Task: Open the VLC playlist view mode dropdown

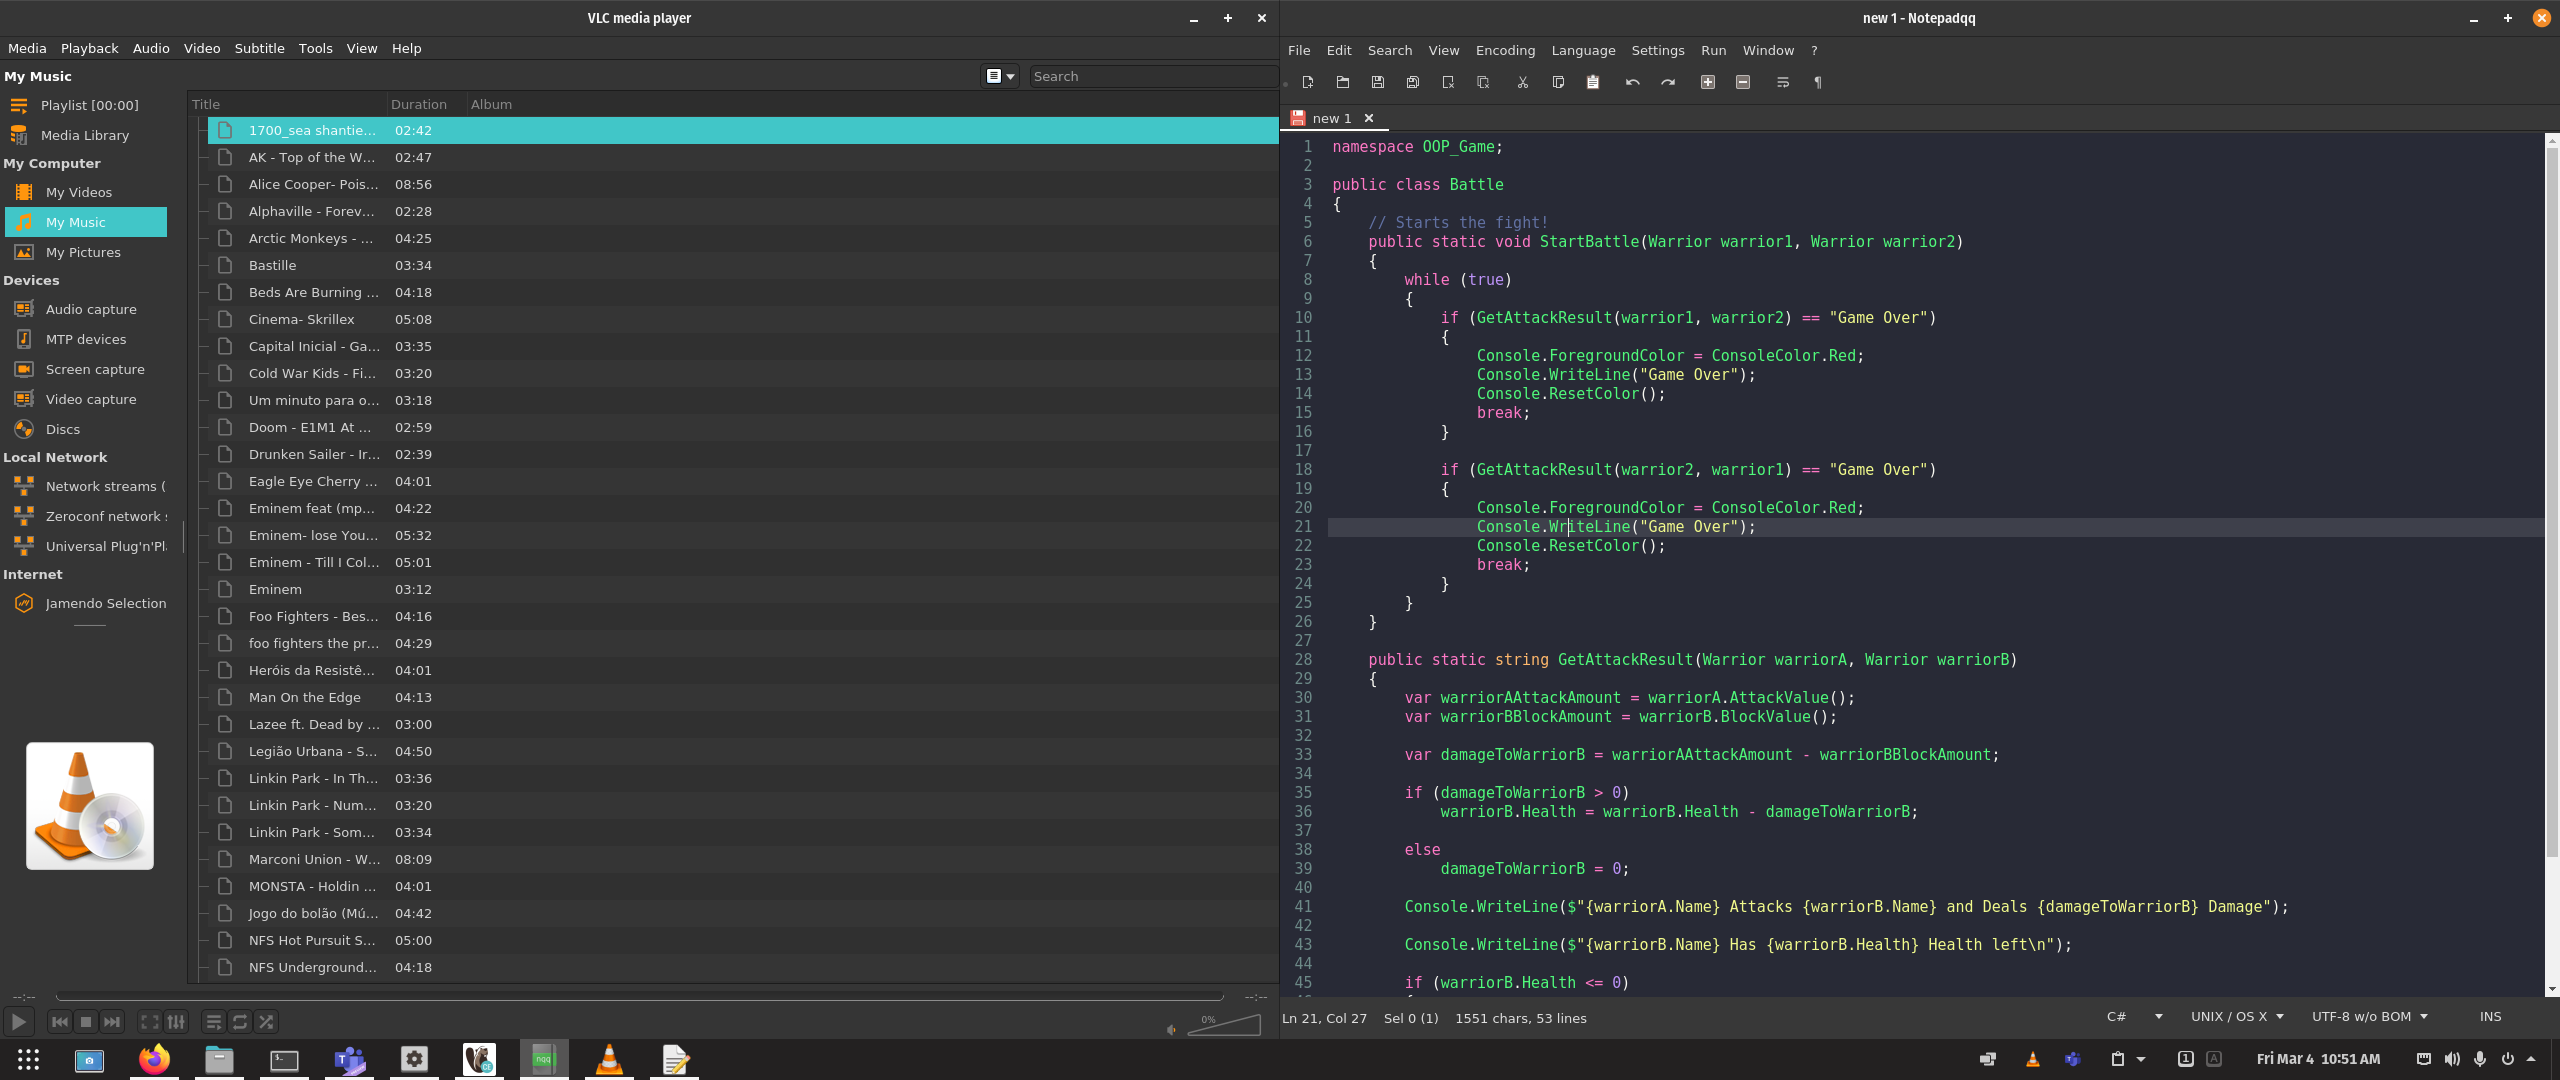Action: point(1000,76)
